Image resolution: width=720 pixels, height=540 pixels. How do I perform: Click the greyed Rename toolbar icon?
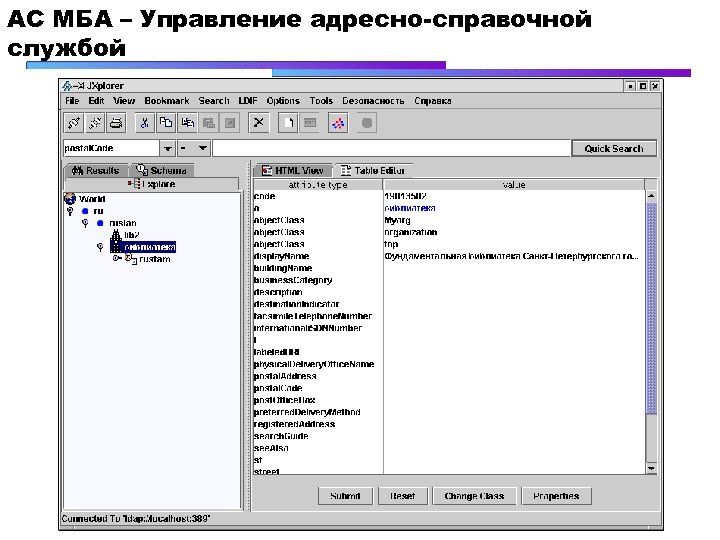point(310,123)
